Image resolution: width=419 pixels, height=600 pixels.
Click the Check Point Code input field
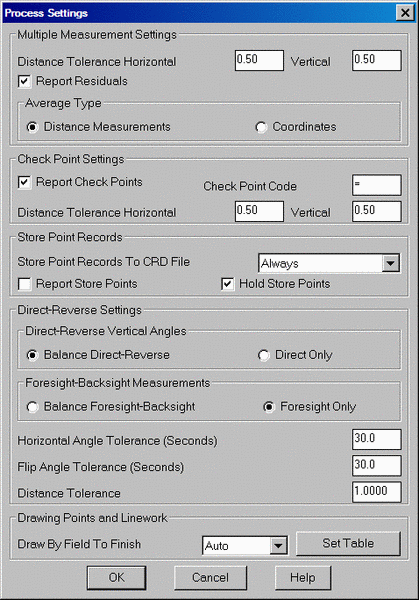pyautogui.click(x=377, y=185)
